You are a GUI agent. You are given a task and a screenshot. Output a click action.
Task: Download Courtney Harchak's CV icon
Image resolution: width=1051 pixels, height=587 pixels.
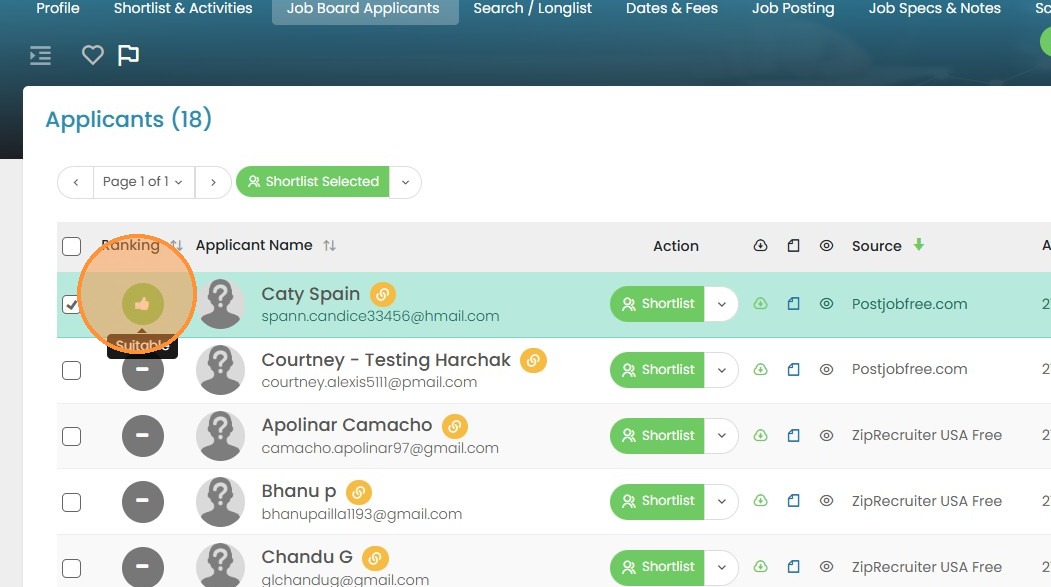click(760, 369)
